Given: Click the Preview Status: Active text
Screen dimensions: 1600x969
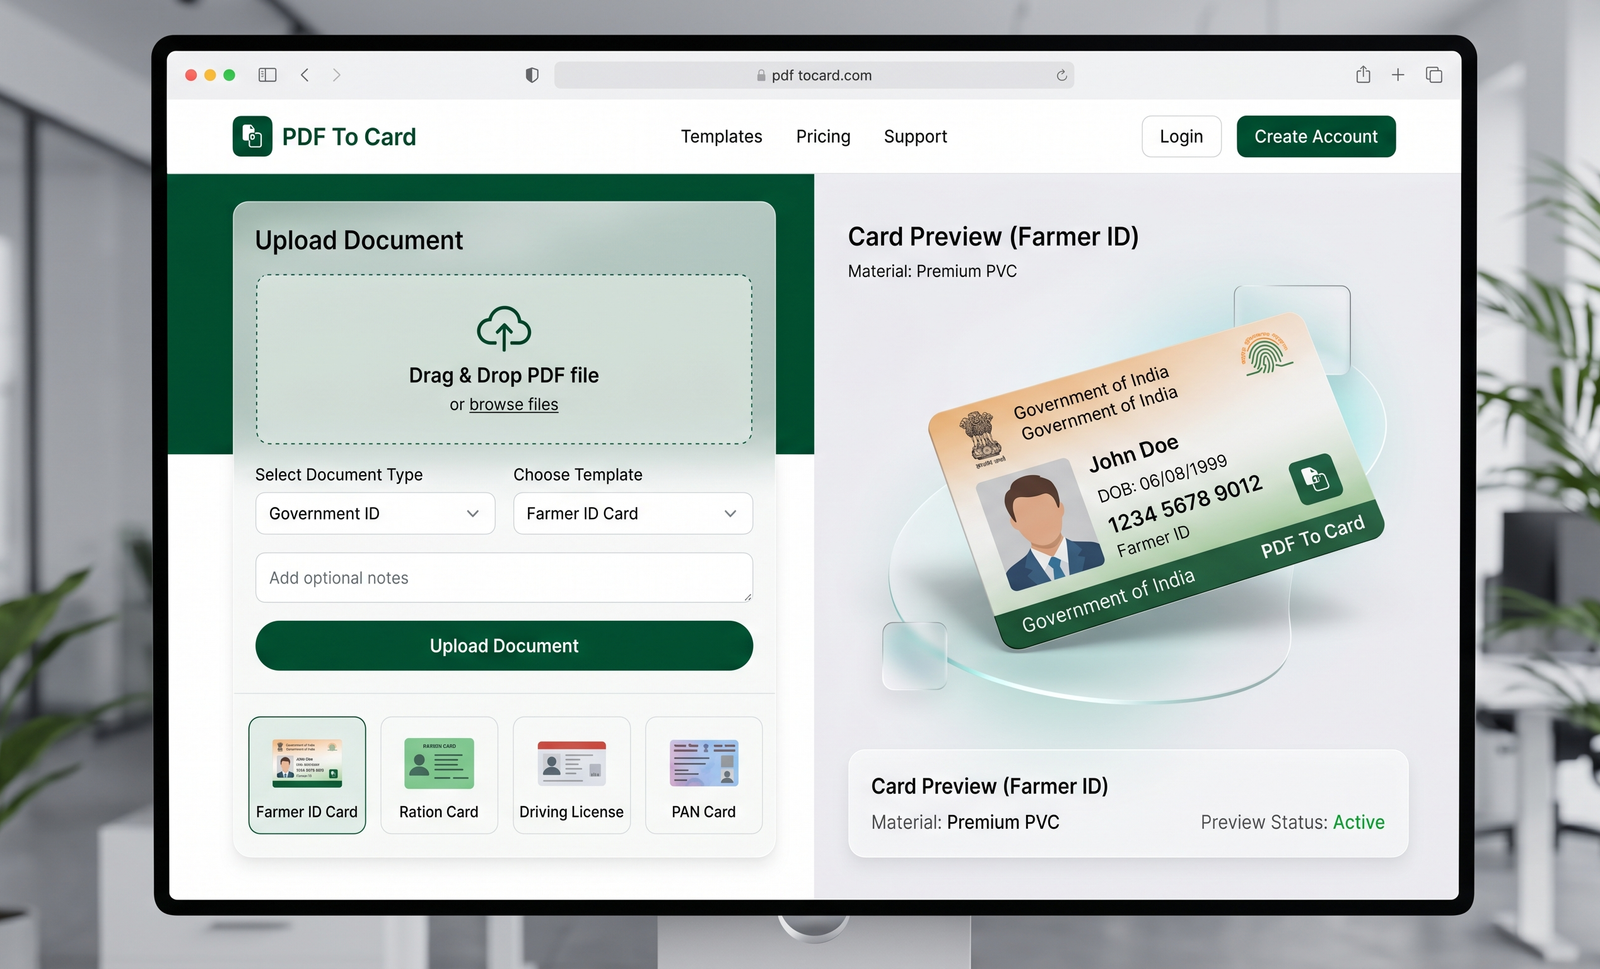Looking at the screenshot, I should (x=1293, y=822).
